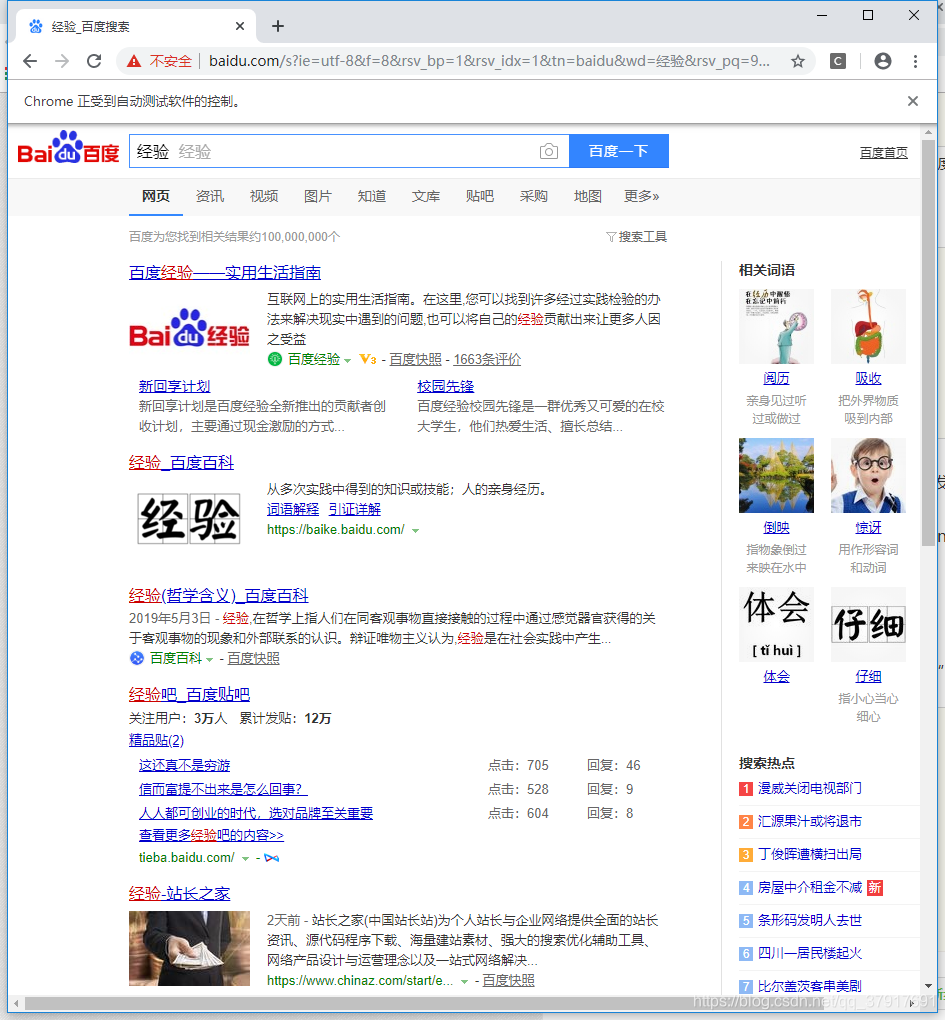
Task: Click the 经验 calligraphy thumbnail image
Action: (x=189, y=518)
